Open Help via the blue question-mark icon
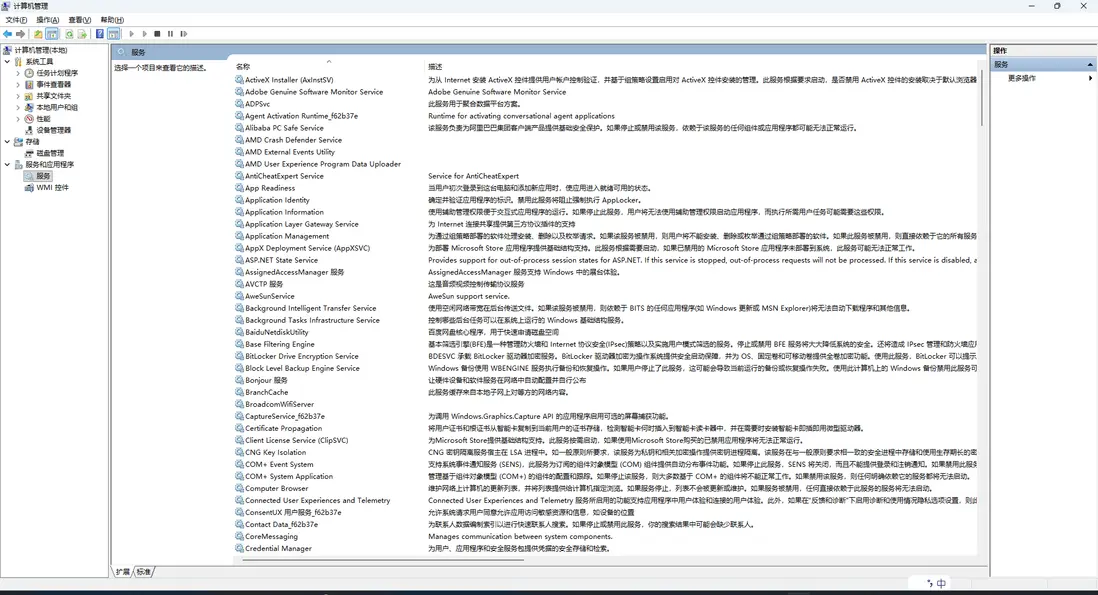This screenshot has height=595, width=1098. 100,34
